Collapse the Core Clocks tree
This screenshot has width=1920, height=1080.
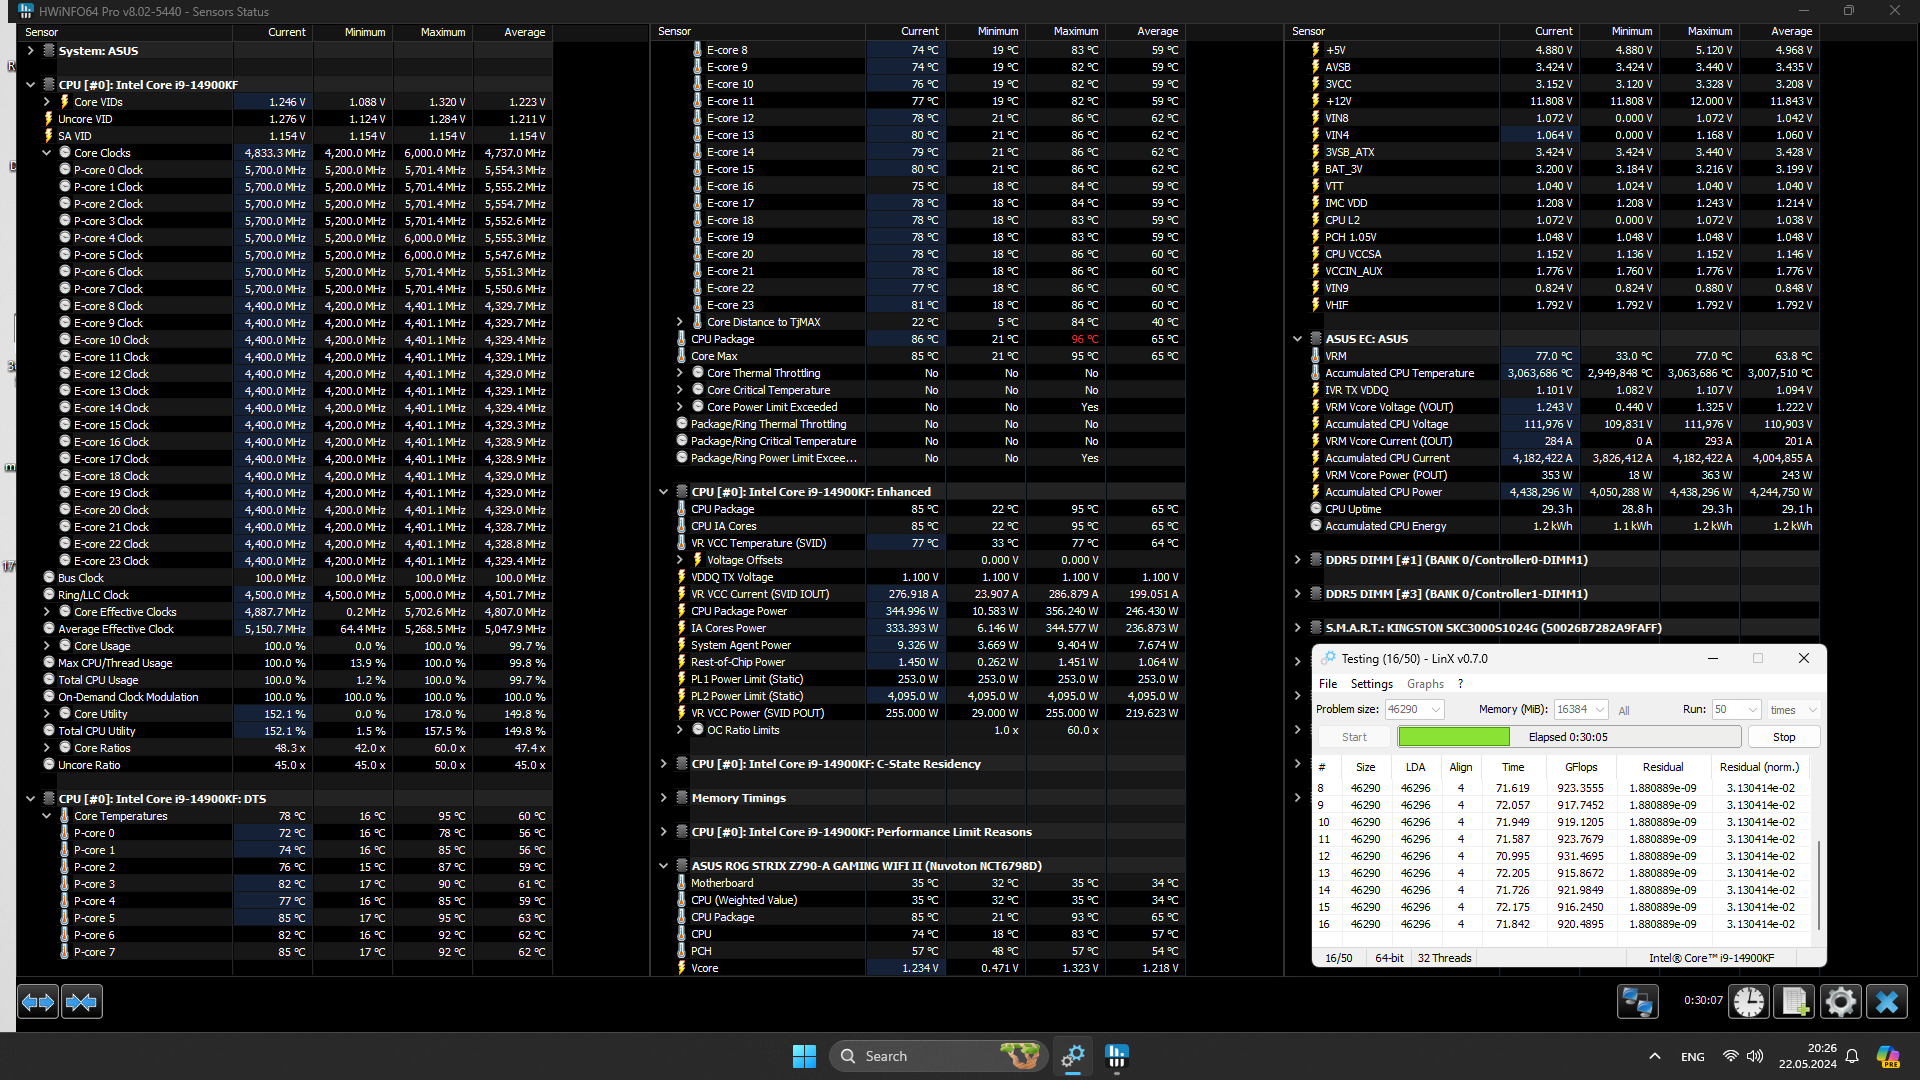point(47,153)
